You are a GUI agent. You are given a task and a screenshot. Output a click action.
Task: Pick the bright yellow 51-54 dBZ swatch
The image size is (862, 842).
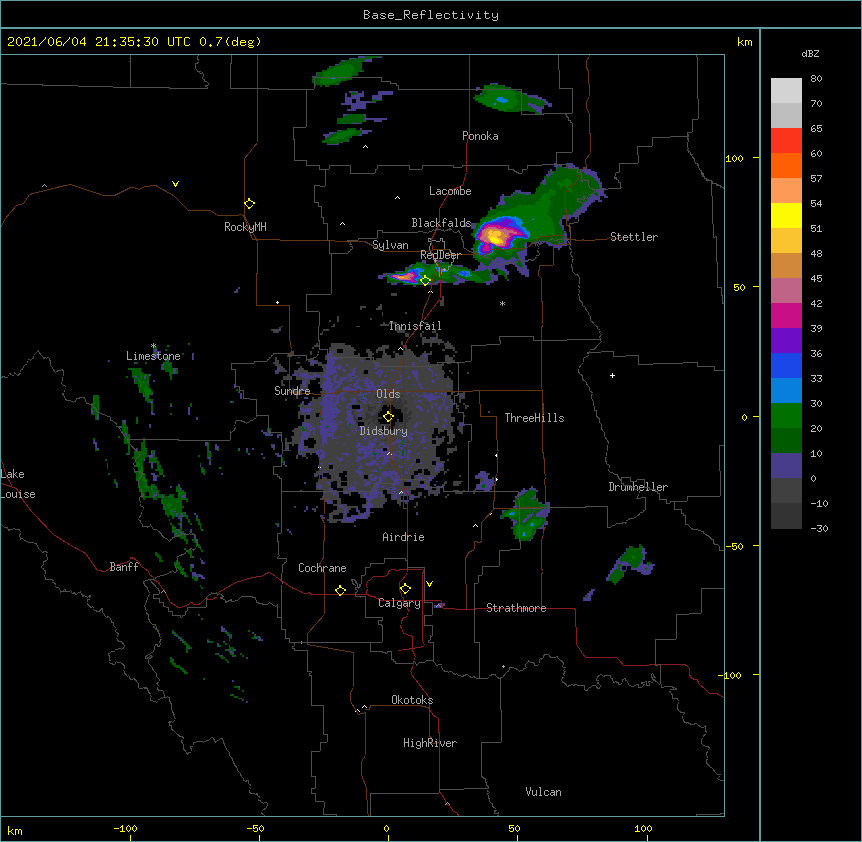[x=786, y=215]
